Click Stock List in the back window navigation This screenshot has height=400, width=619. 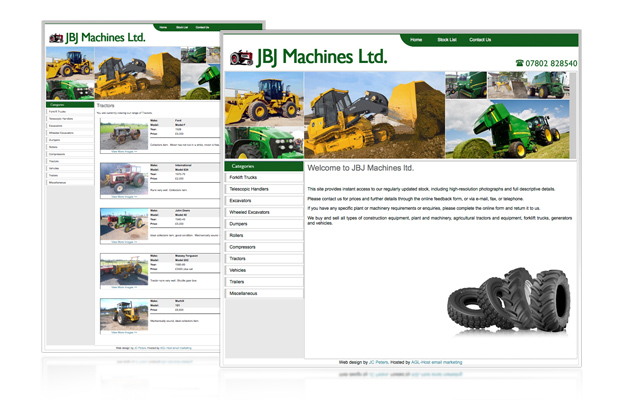point(182,27)
